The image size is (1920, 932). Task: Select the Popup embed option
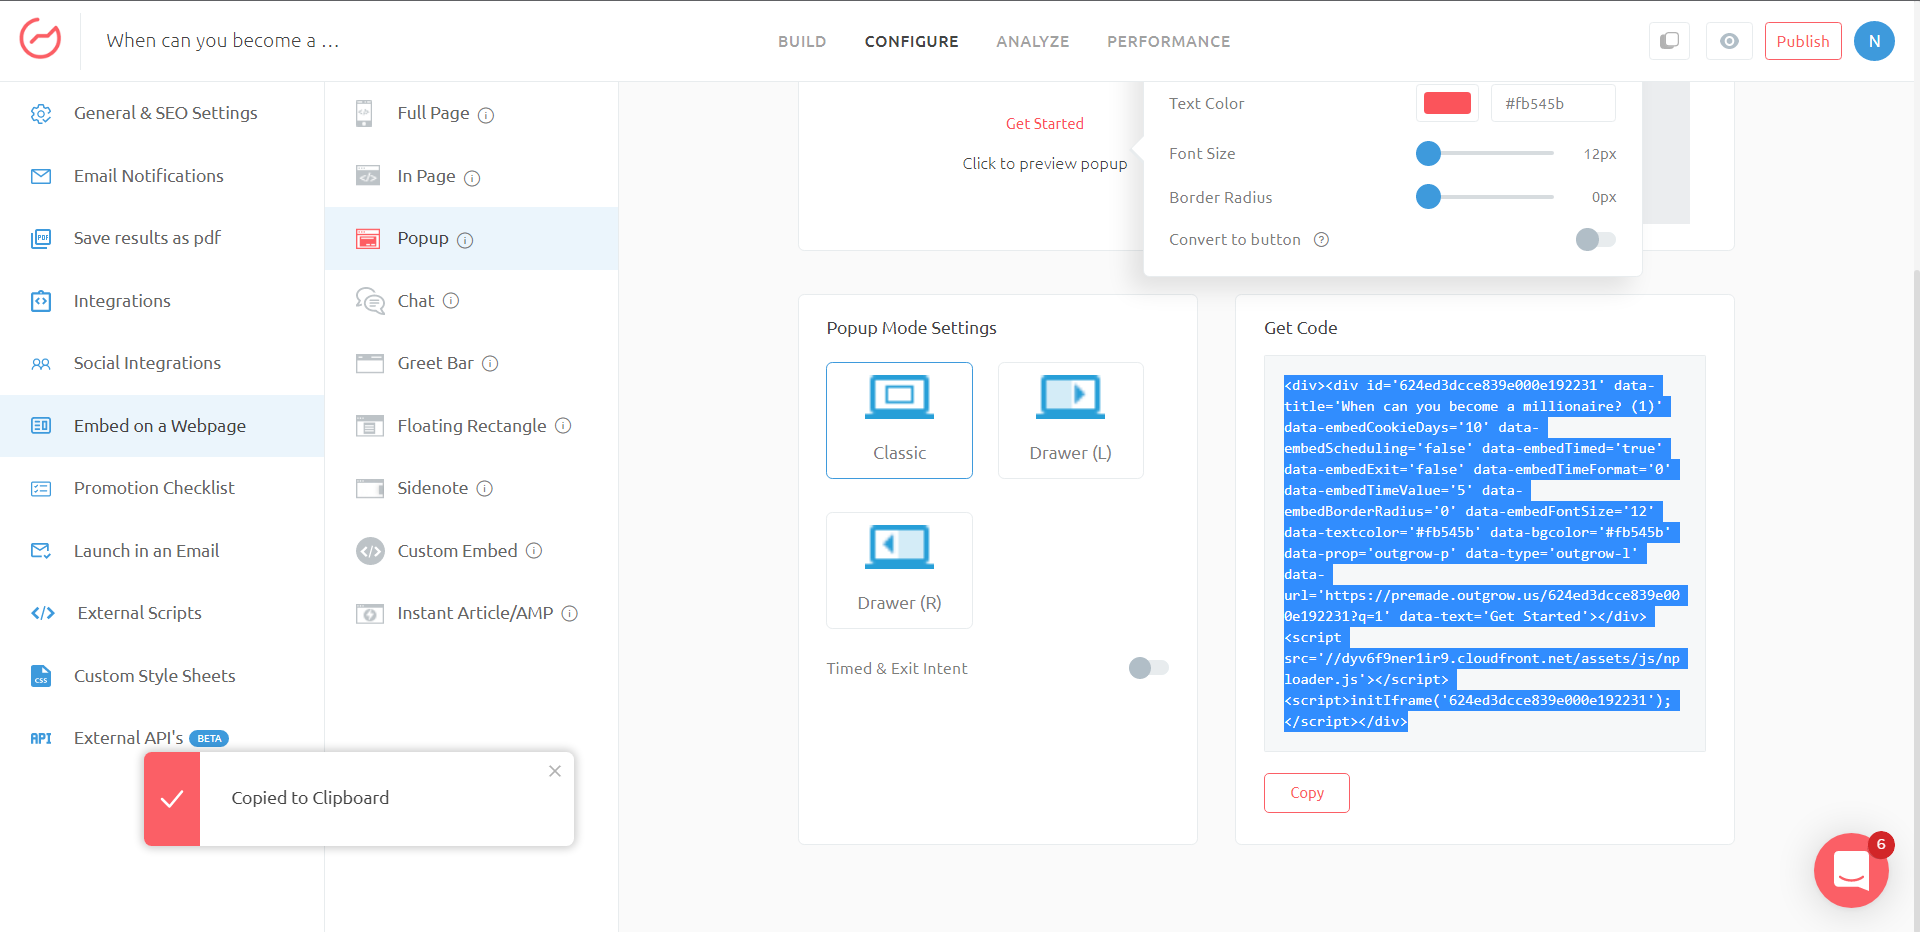[x=471, y=238]
